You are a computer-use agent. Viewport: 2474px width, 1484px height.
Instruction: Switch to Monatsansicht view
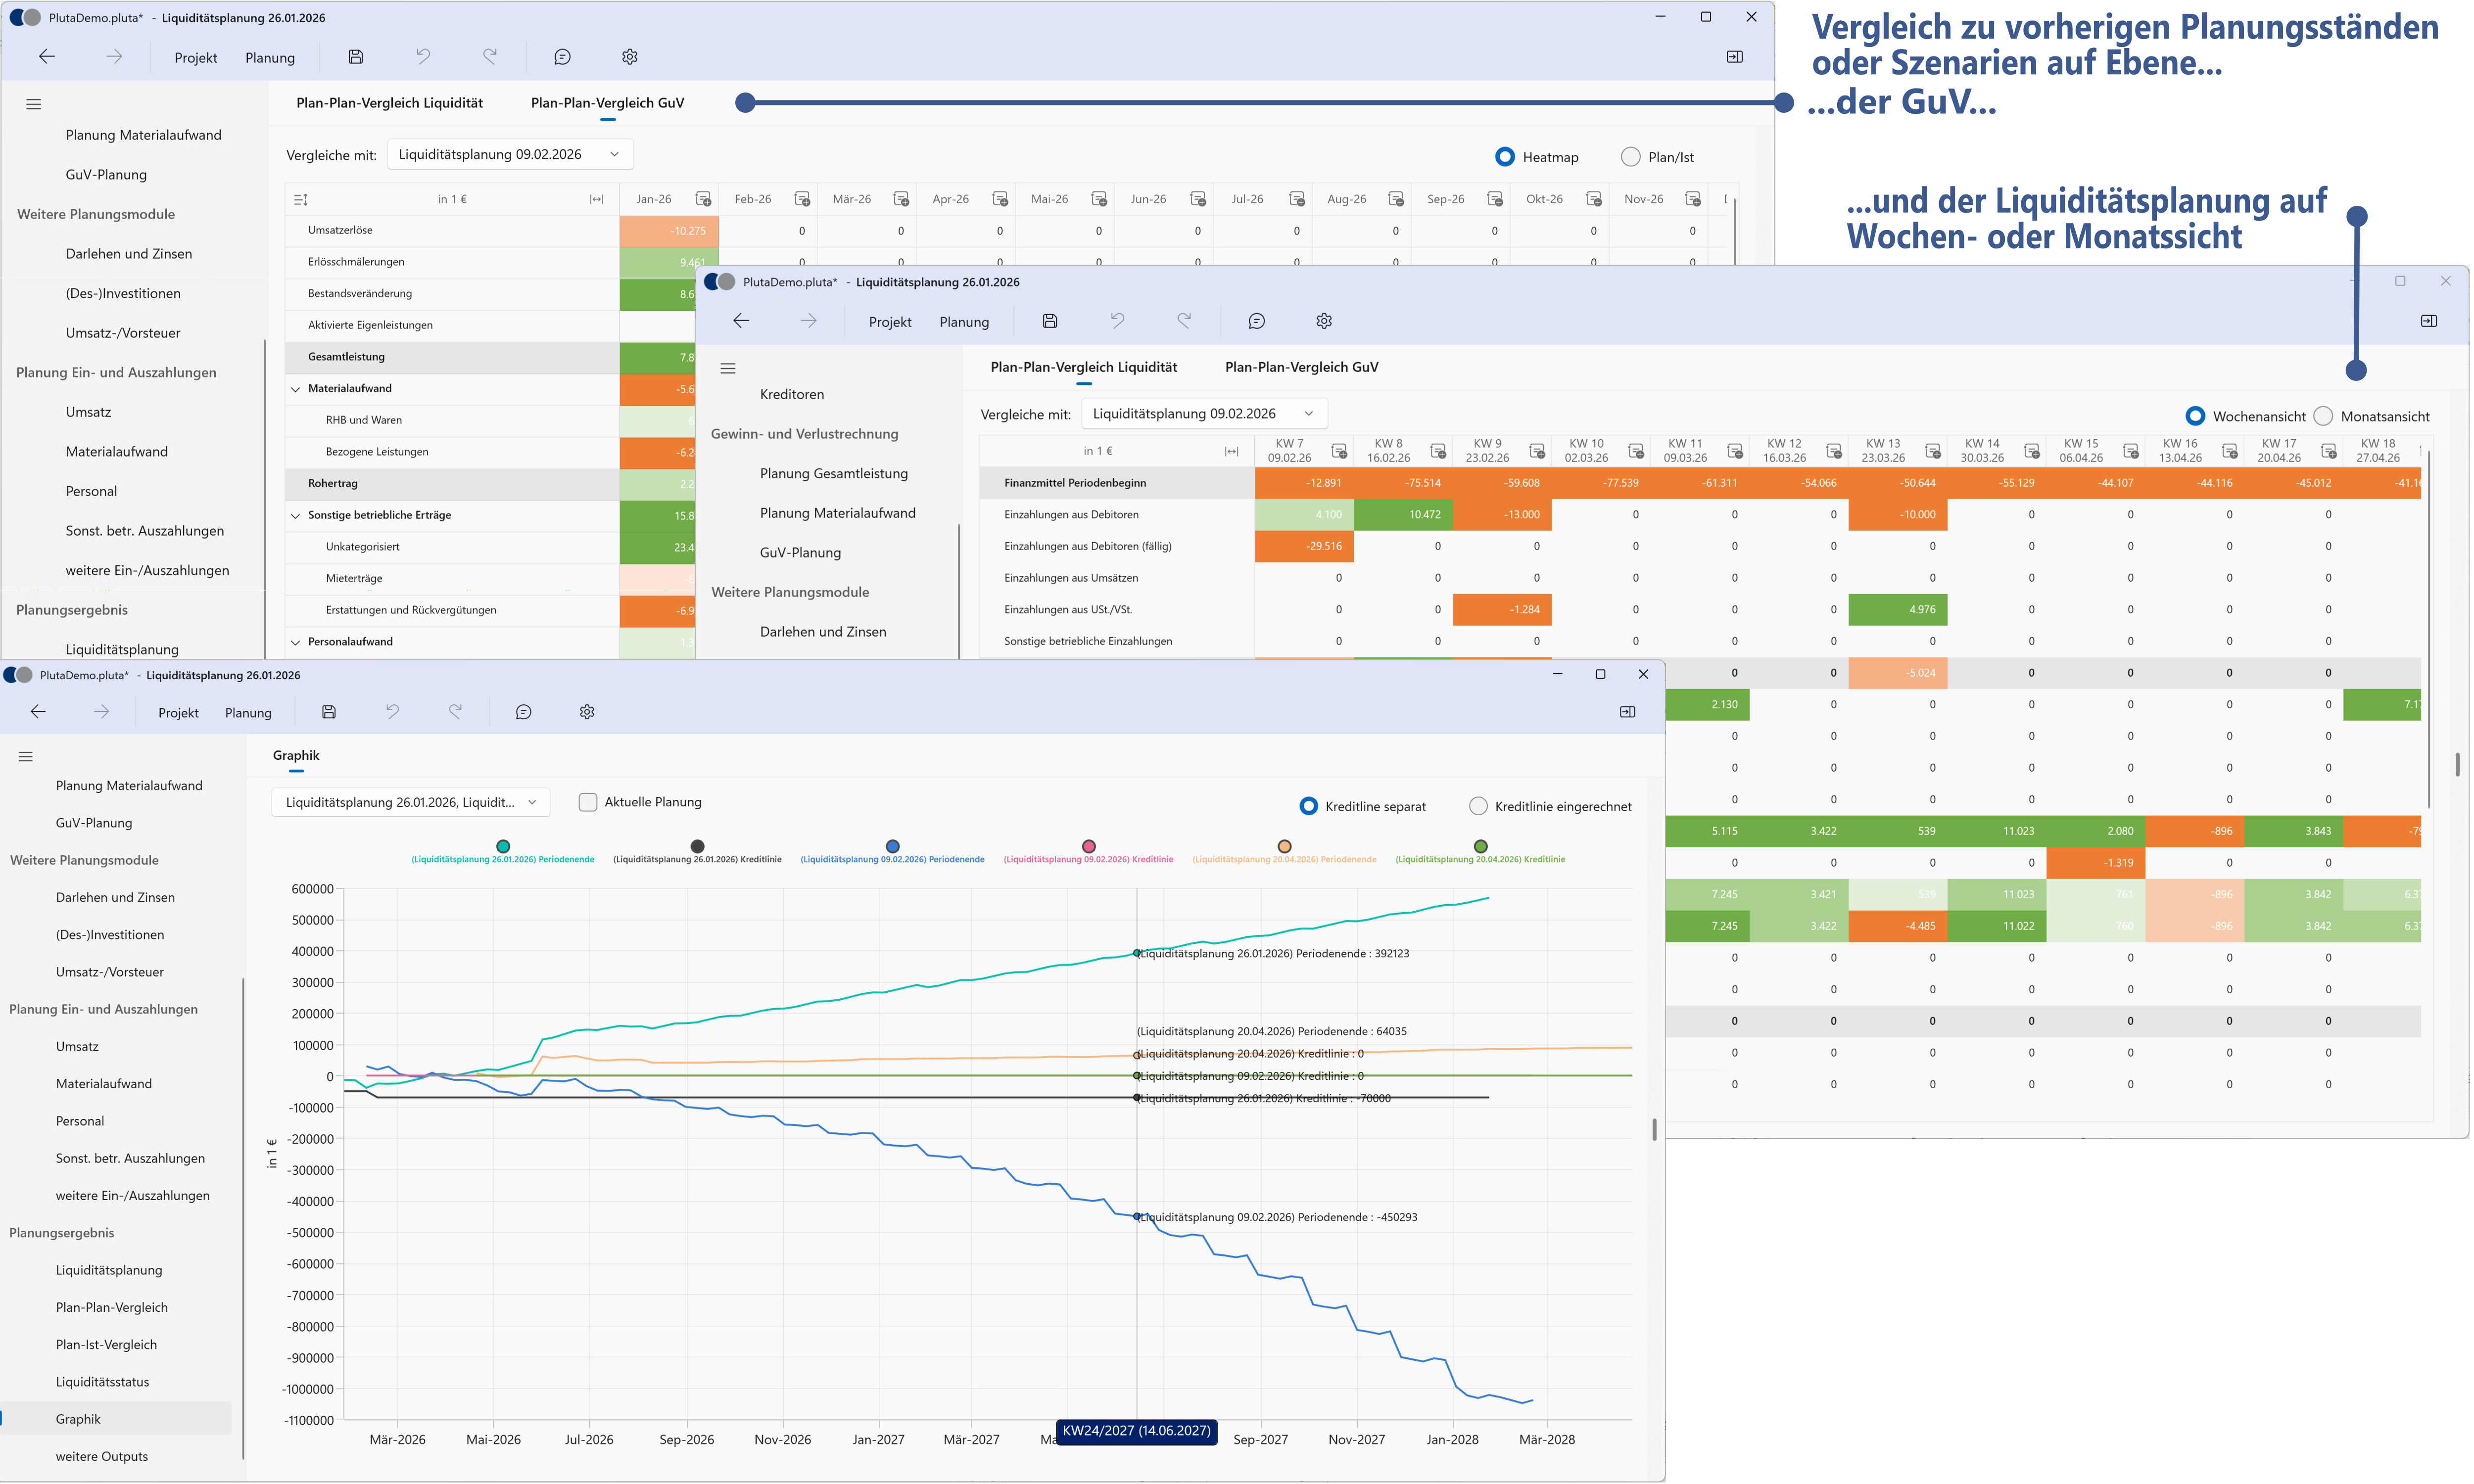(2323, 416)
